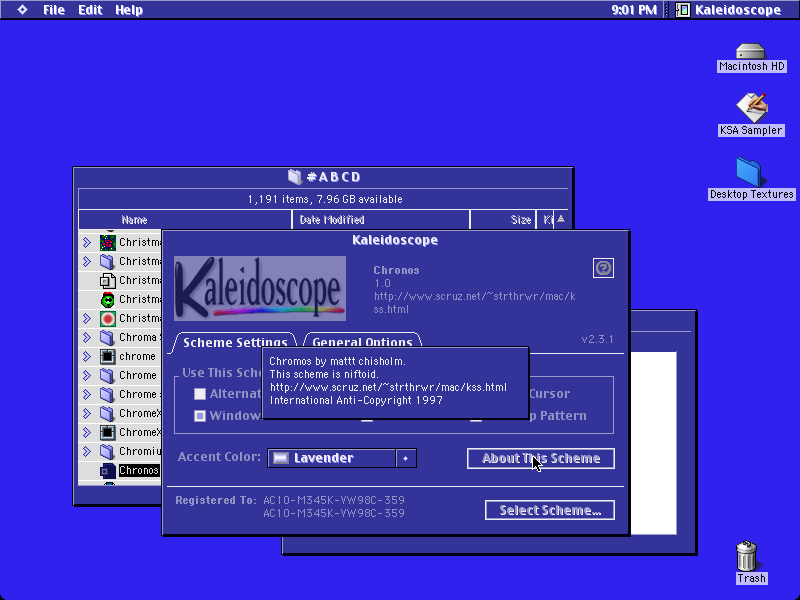The height and width of the screenshot is (600, 800).
Task: Click the Chronos scheme file icon
Action: click(x=108, y=470)
